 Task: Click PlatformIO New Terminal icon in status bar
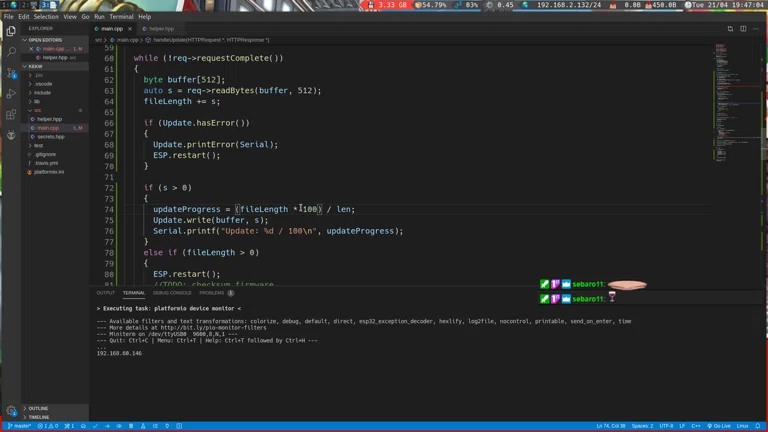click(x=179, y=426)
